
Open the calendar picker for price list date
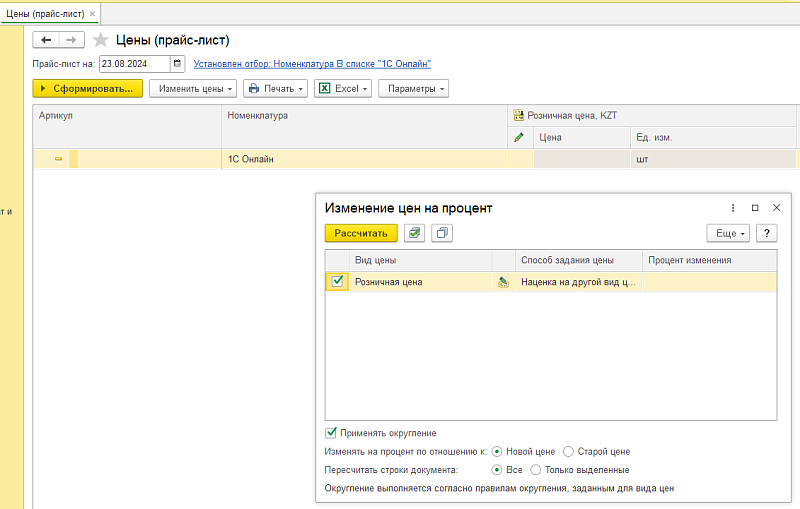pos(178,64)
